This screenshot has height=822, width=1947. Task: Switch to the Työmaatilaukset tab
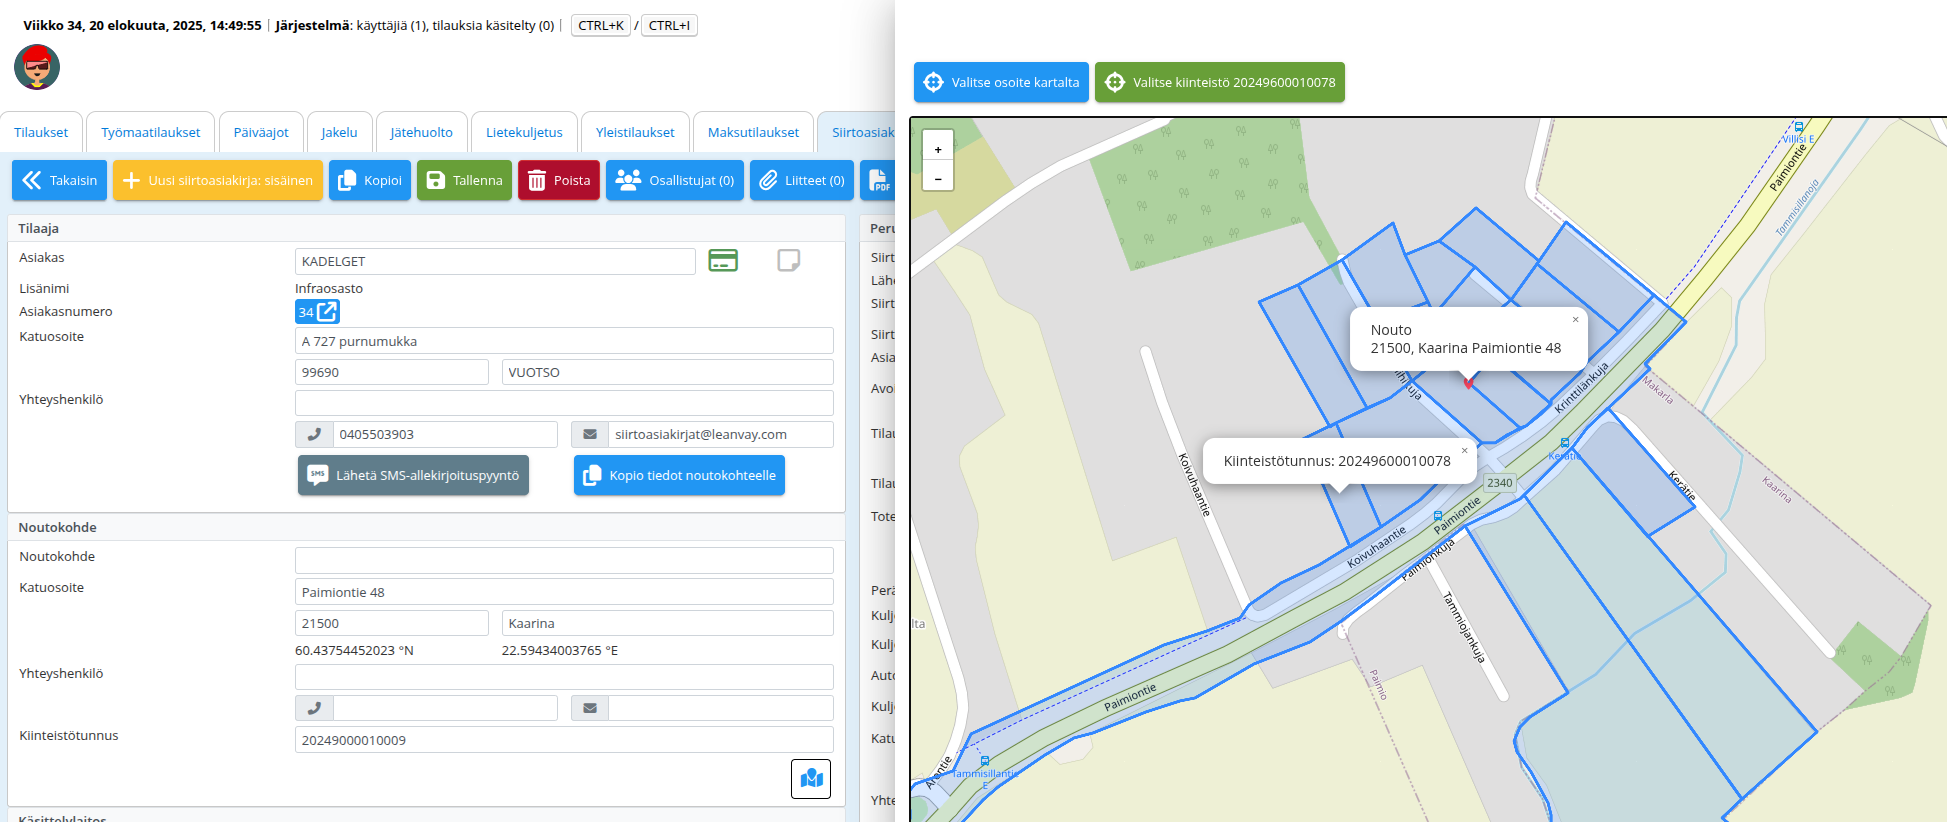[150, 132]
